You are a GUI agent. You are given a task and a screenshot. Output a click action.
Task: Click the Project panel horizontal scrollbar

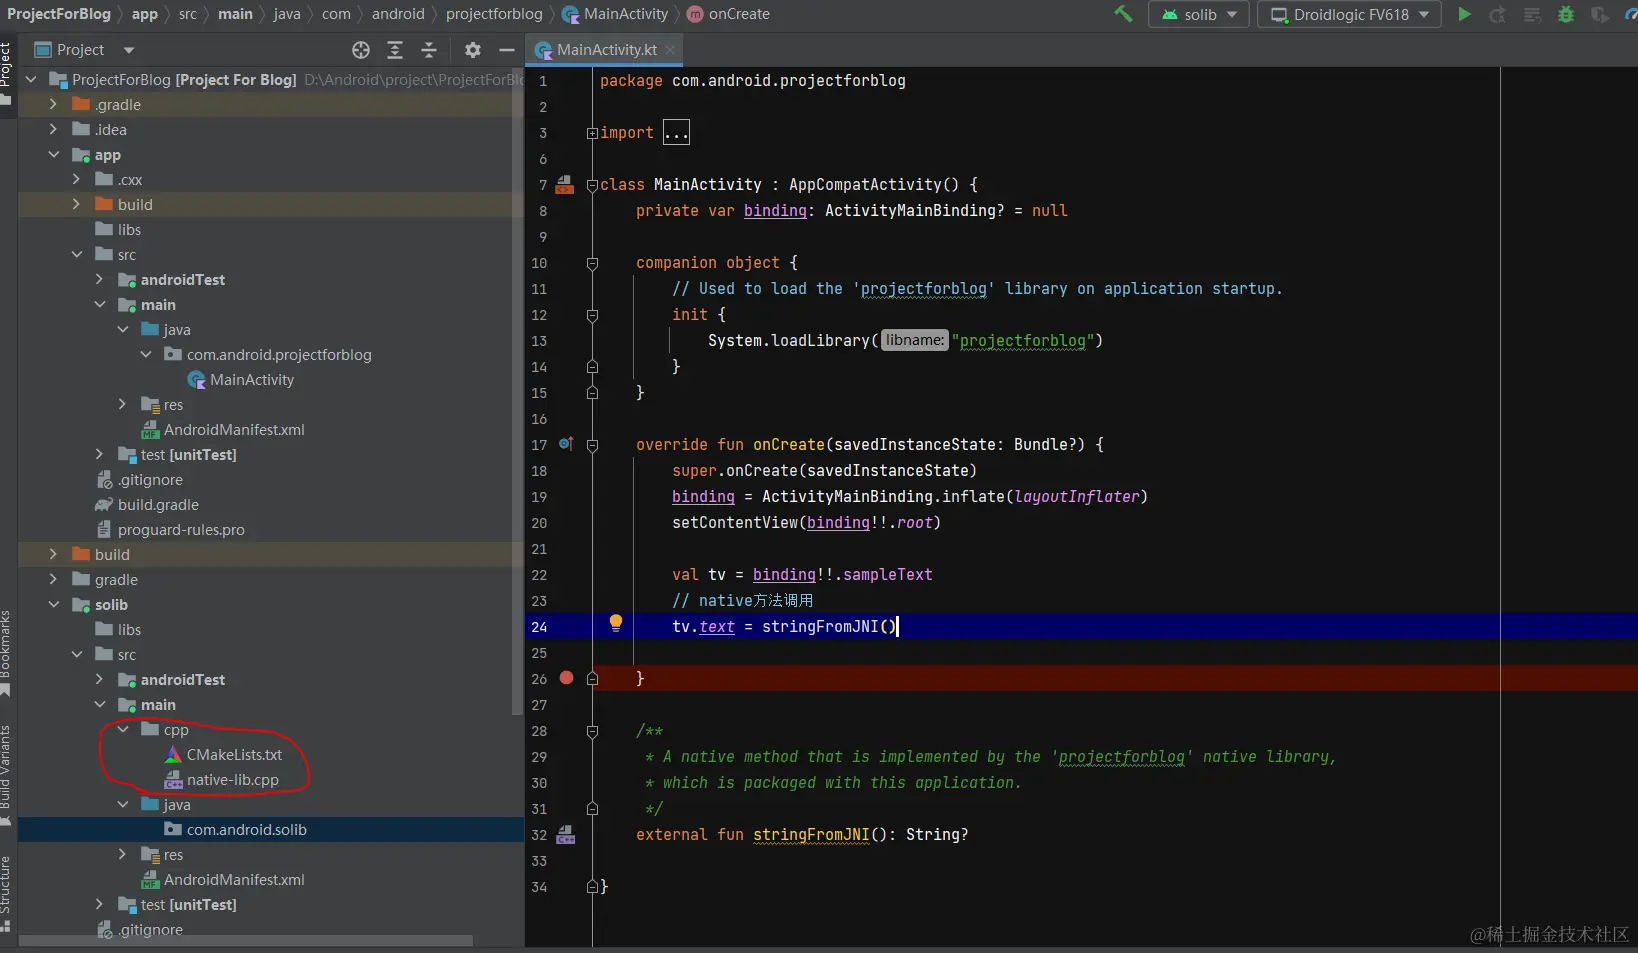(x=245, y=941)
